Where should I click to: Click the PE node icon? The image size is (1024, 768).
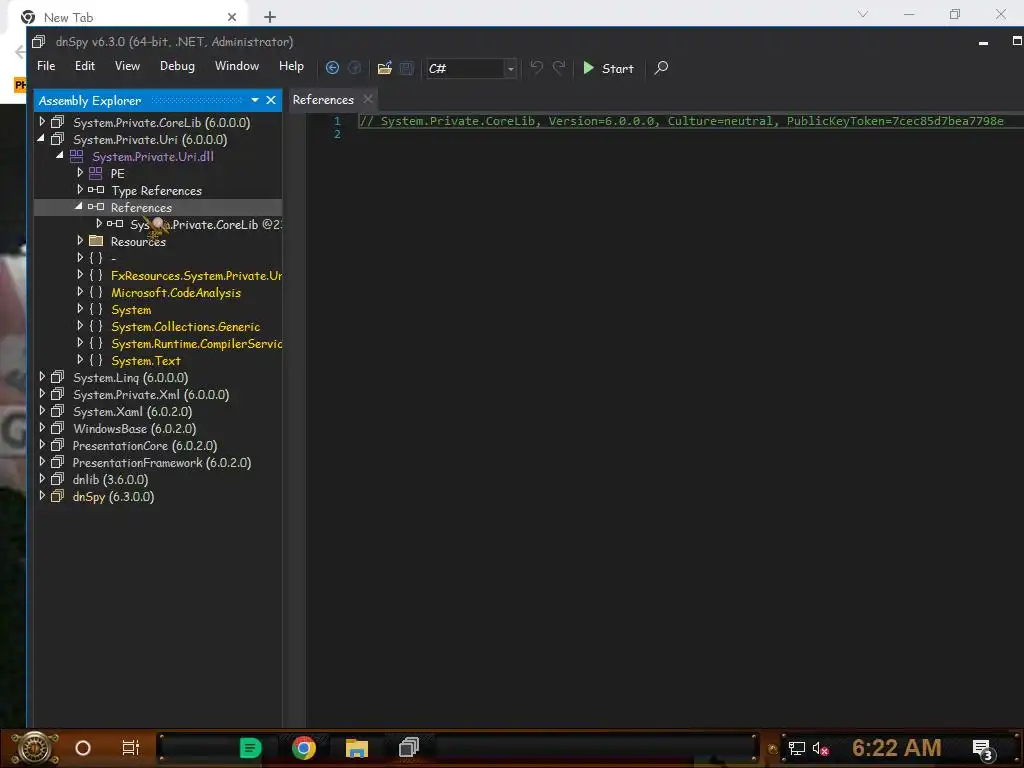coord(95,173)
